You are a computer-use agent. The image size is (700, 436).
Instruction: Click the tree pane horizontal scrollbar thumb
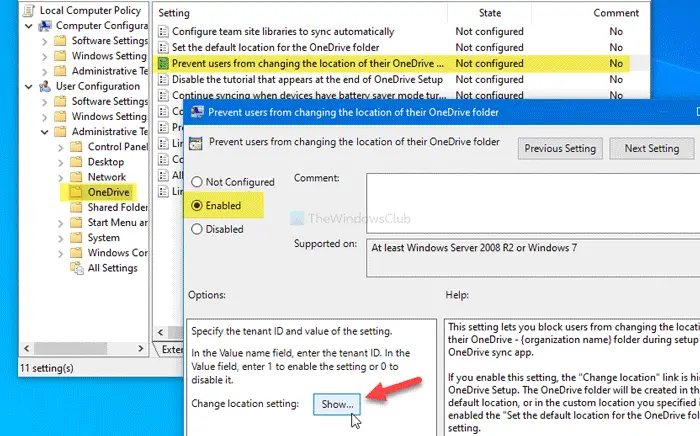click(71, 348)
